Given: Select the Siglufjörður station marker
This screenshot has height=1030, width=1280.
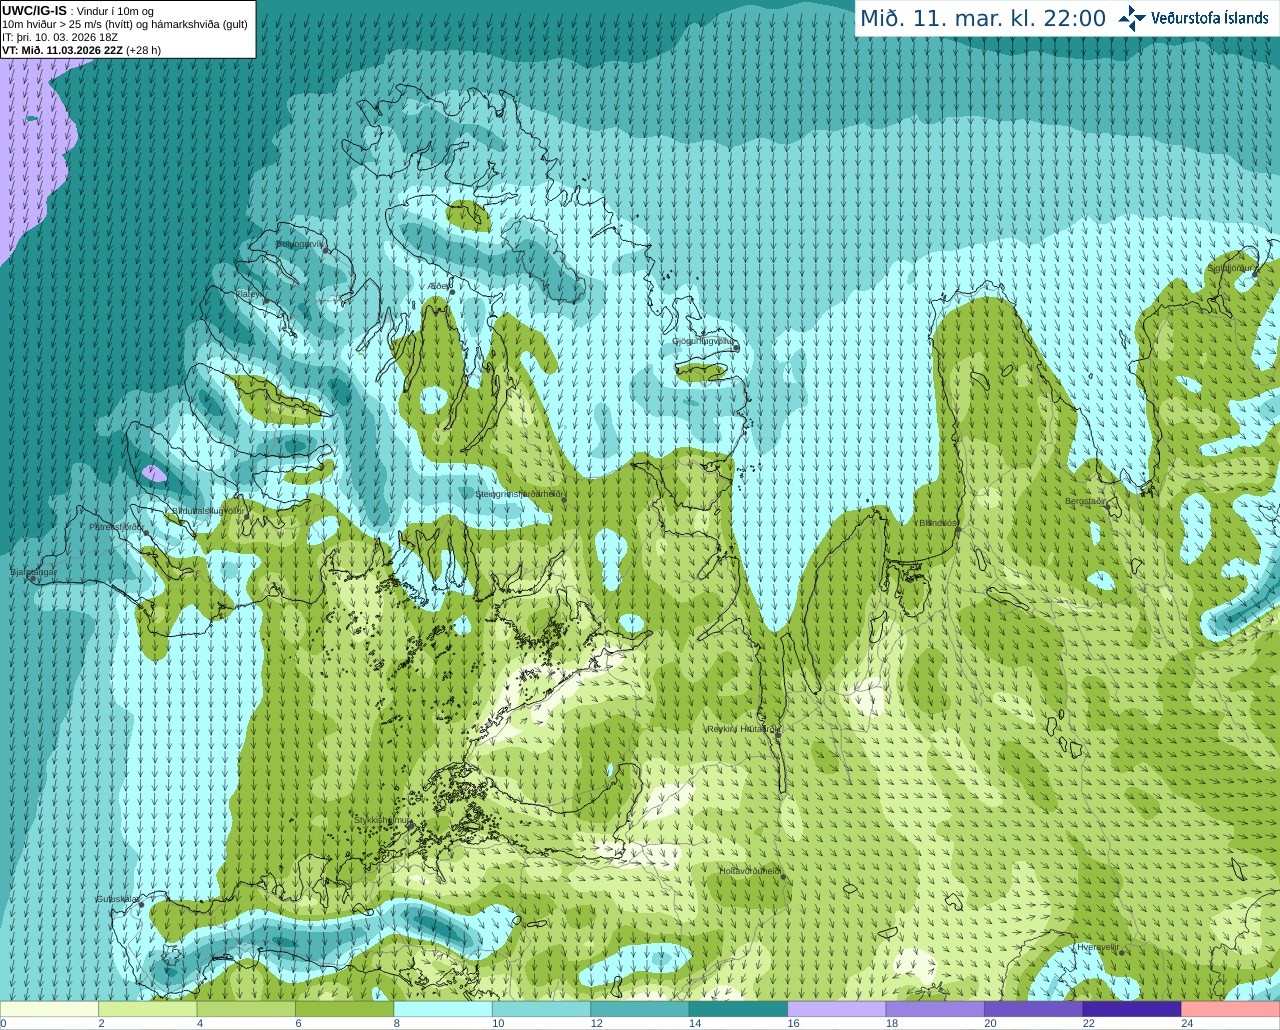Looking at the screenshot, I should click(x=1256, y=275).
